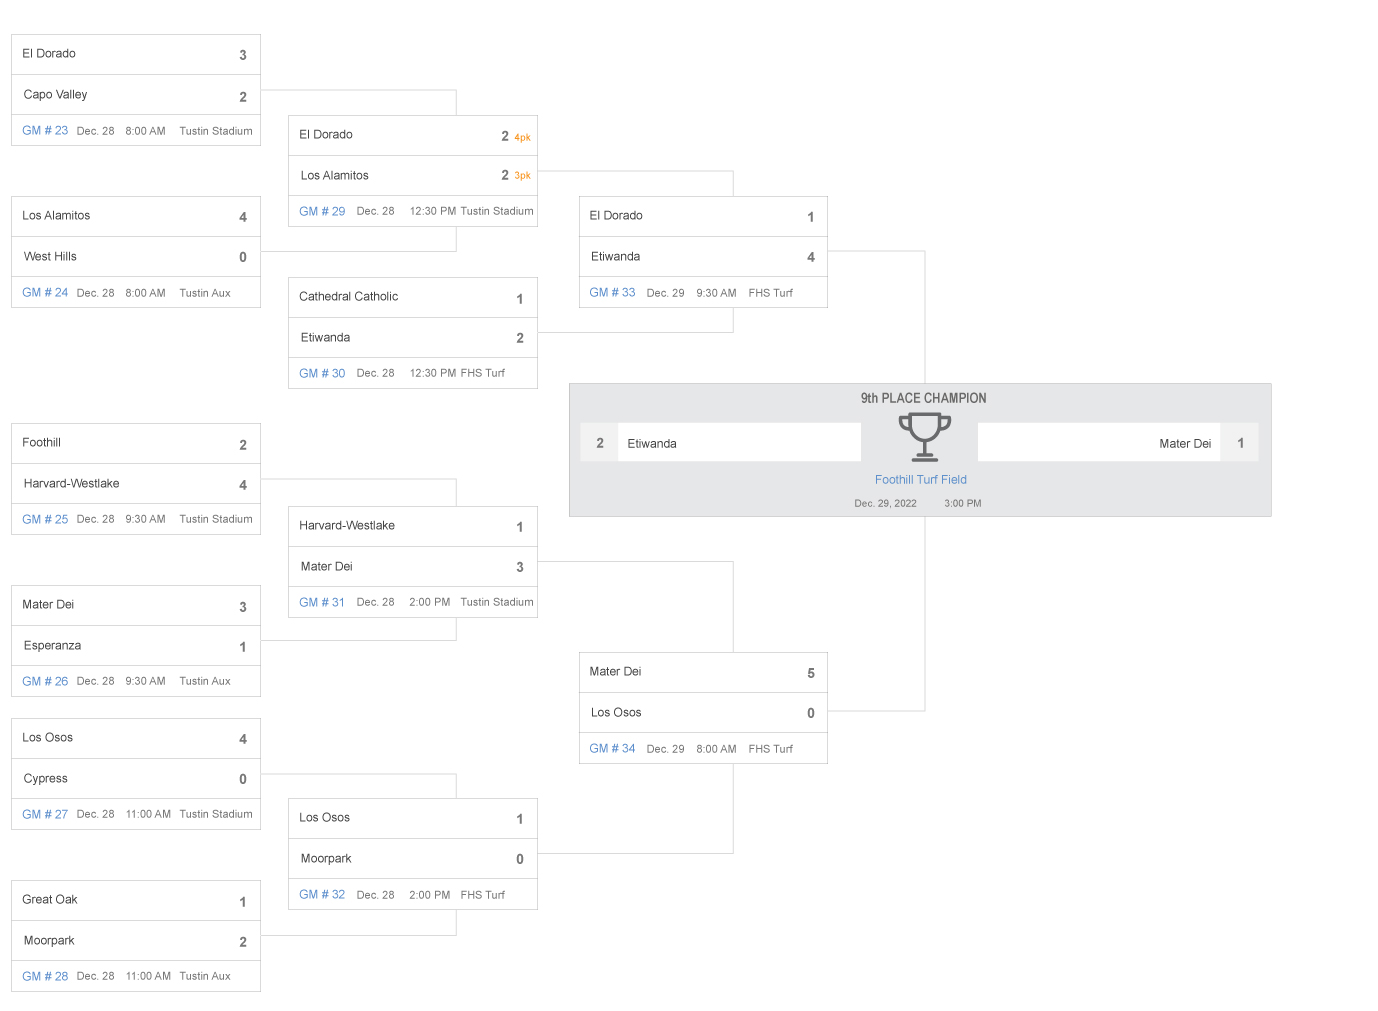
Task: Open the GM # 26 game link
Action: coord(45,682)
